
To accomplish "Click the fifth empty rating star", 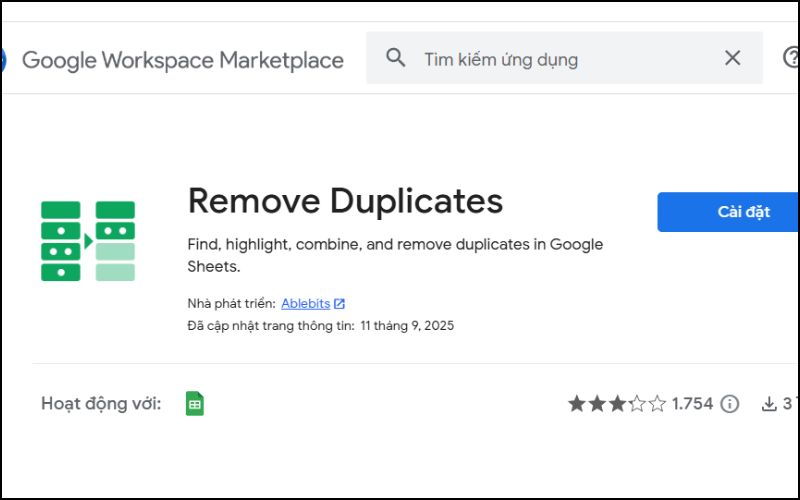I will (x=657, y=404).
